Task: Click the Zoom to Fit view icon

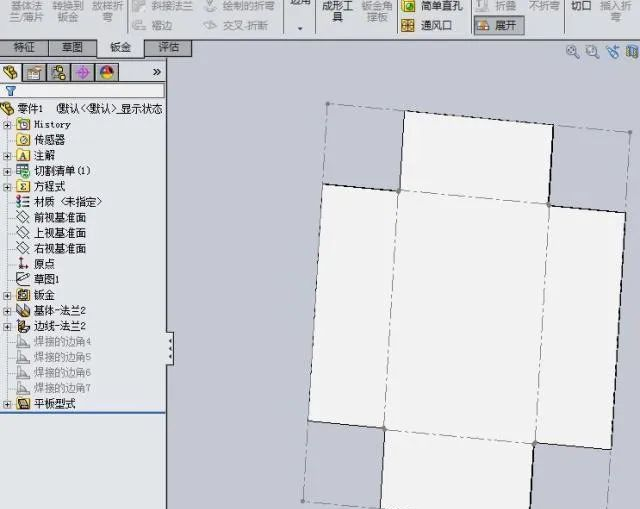Action: pos(573,52)
